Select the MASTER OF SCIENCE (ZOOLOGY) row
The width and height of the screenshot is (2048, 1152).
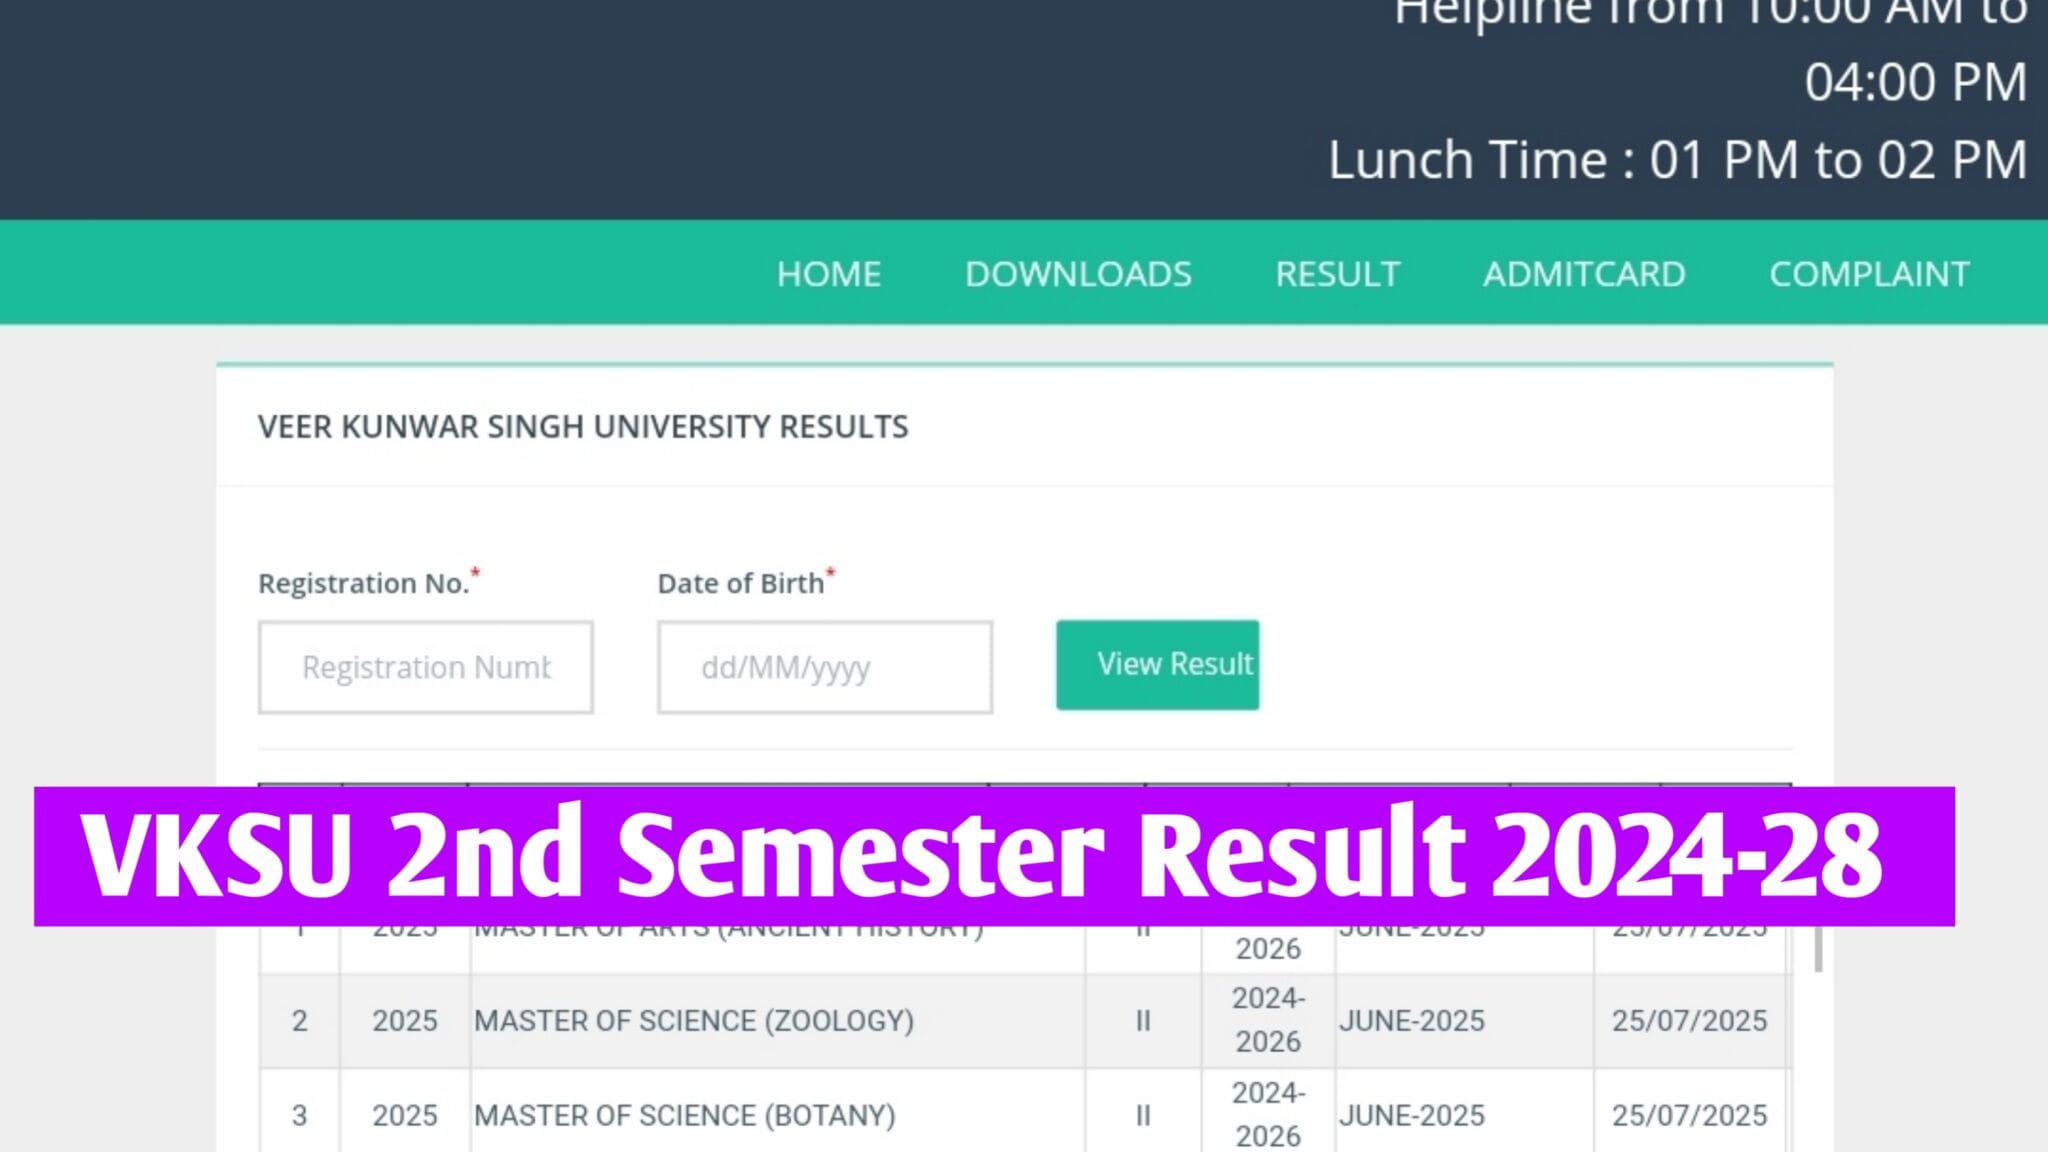(694, 1021)
